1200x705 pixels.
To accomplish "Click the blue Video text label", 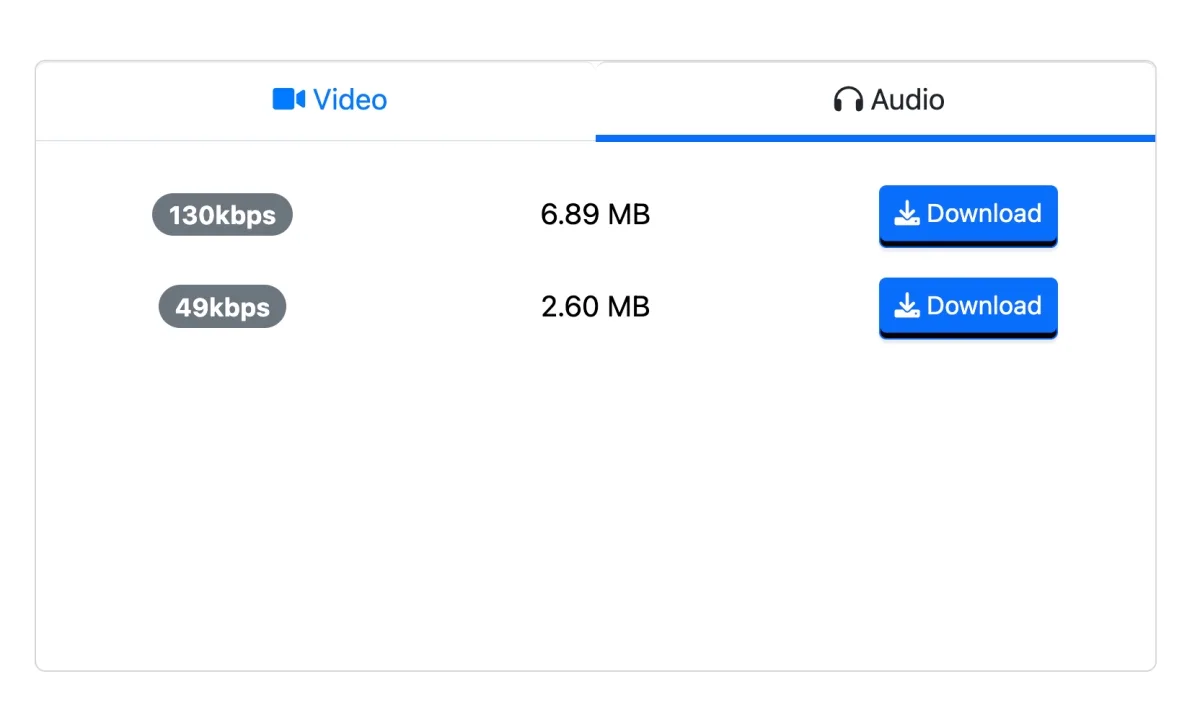I will [x=350, y=100].
